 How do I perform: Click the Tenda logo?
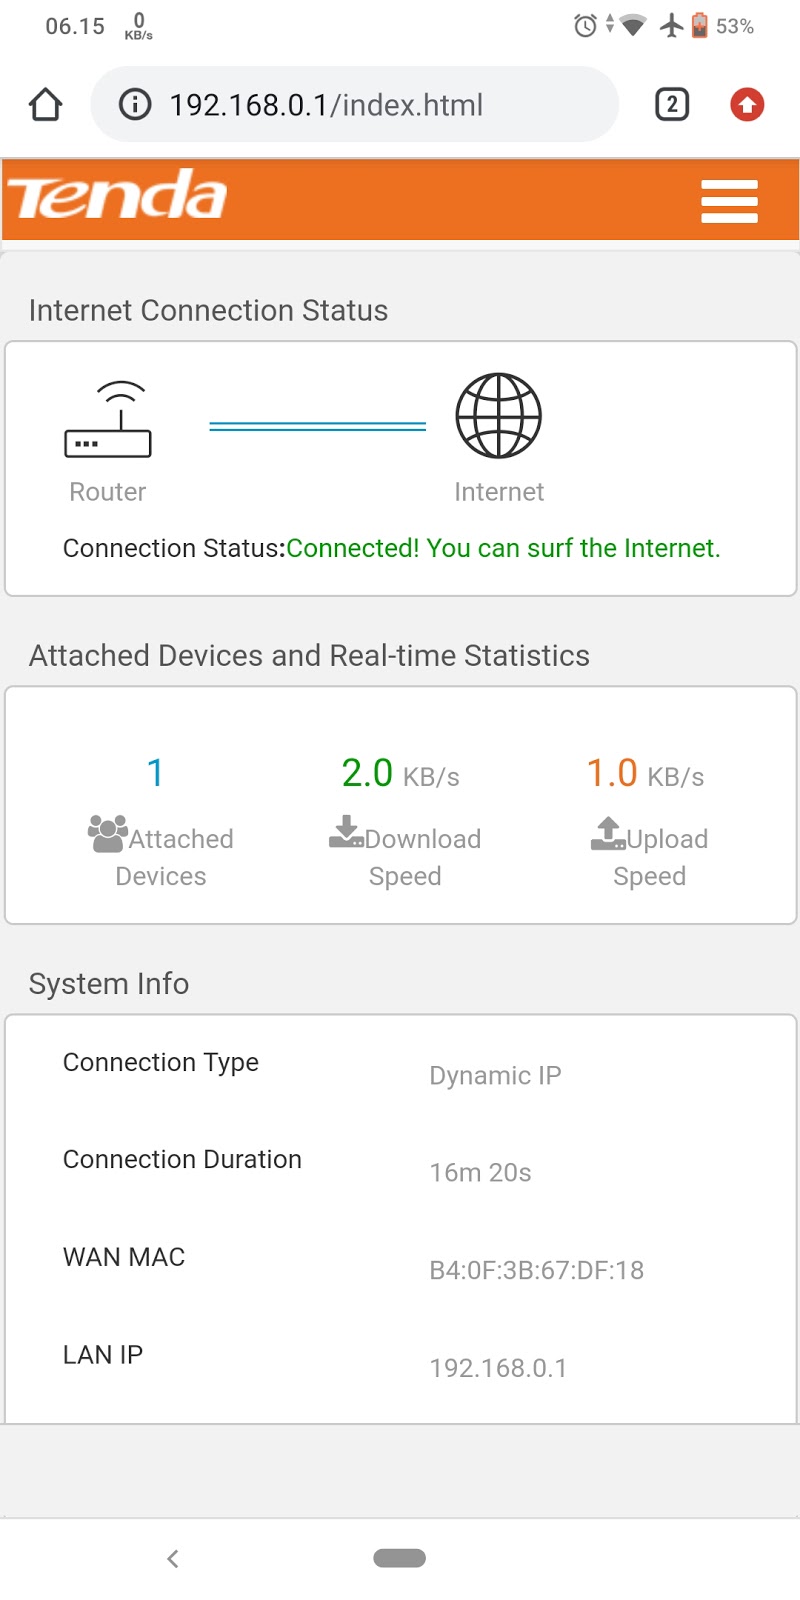(x=118, y=196)
